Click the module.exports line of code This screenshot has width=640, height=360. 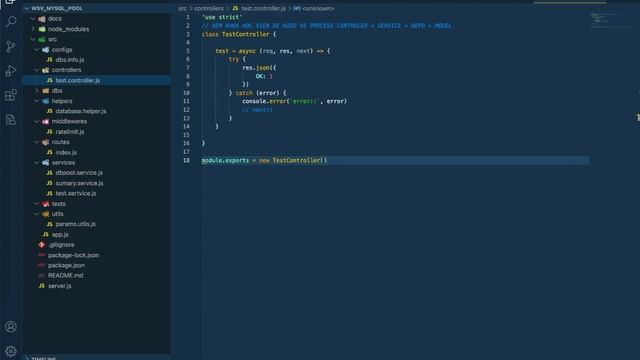coord(264,160)
